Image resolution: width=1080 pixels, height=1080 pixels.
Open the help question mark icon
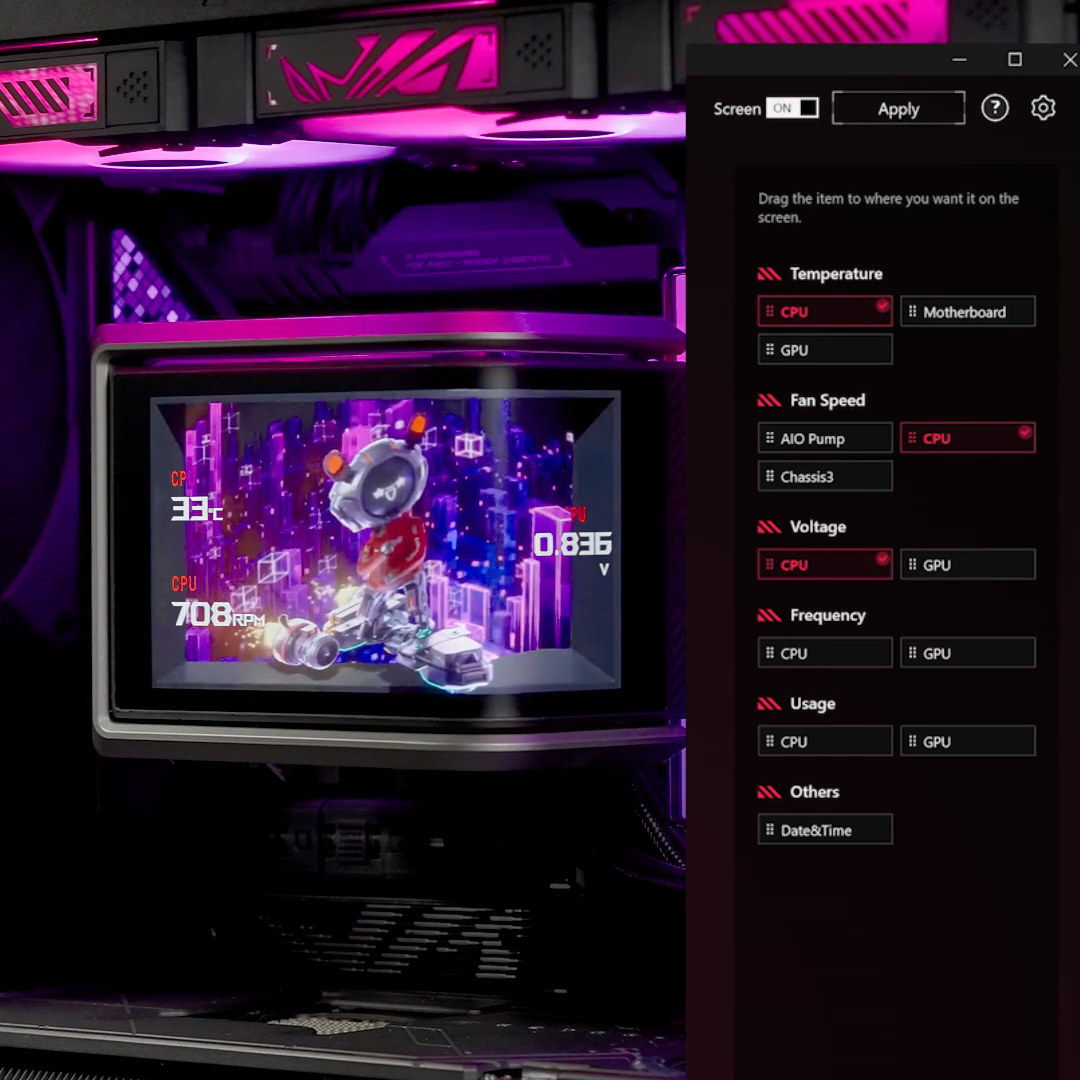coord(994,108)
